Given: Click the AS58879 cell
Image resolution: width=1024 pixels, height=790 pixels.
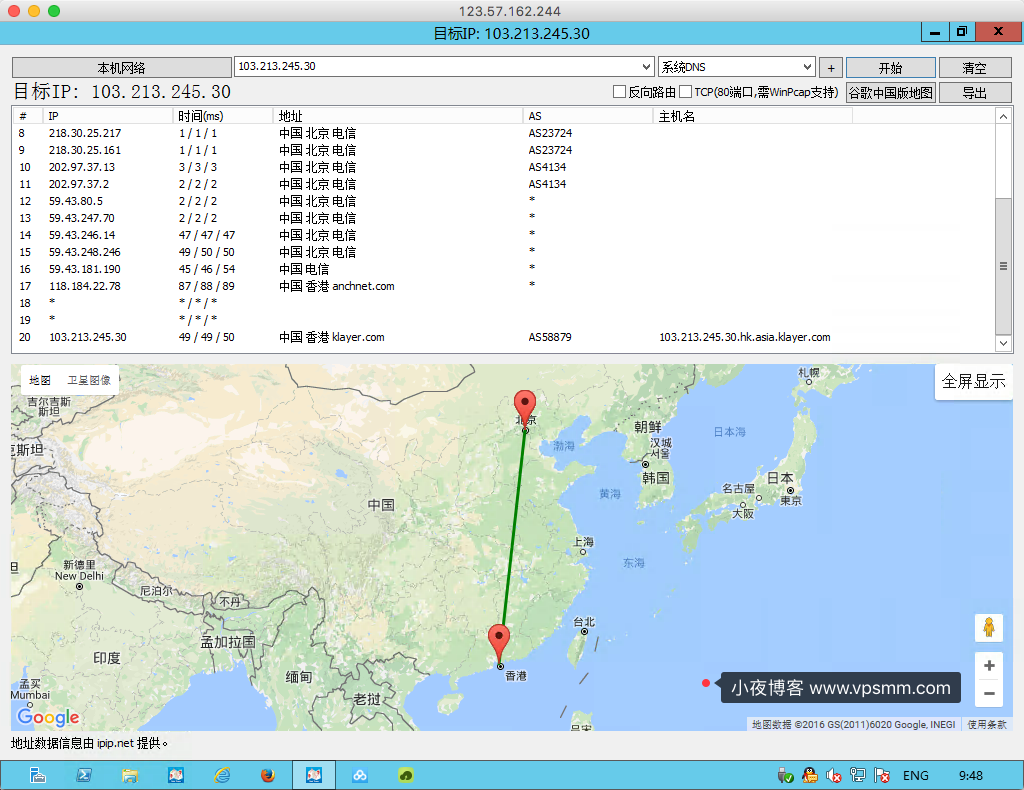Looking at the screenshot, I should point(550,337).
